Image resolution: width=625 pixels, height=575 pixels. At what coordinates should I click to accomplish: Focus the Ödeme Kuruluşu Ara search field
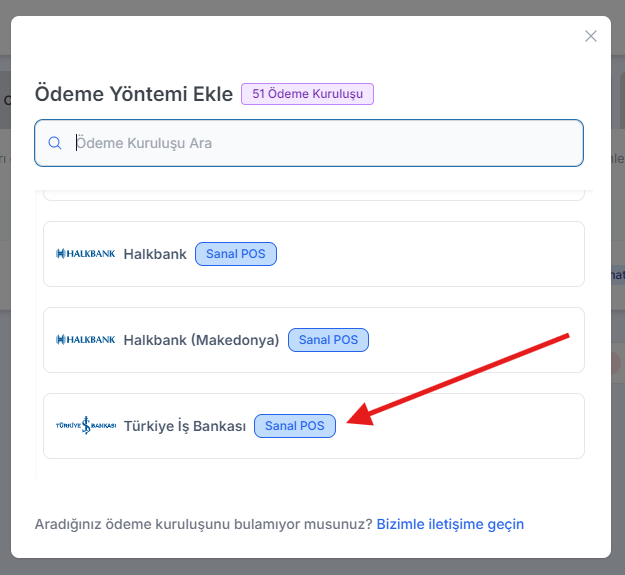click(320, 143)
